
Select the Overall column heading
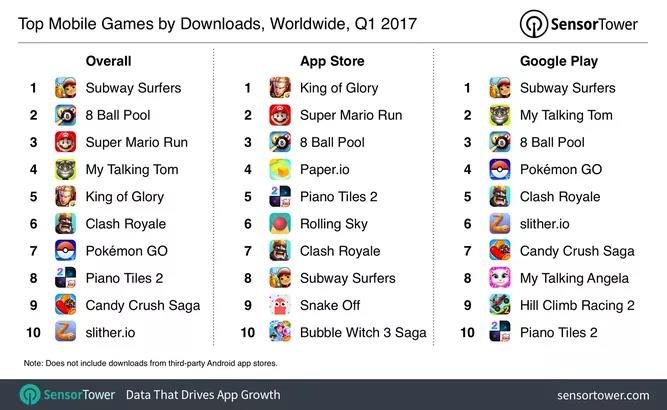tap(108, 61)
